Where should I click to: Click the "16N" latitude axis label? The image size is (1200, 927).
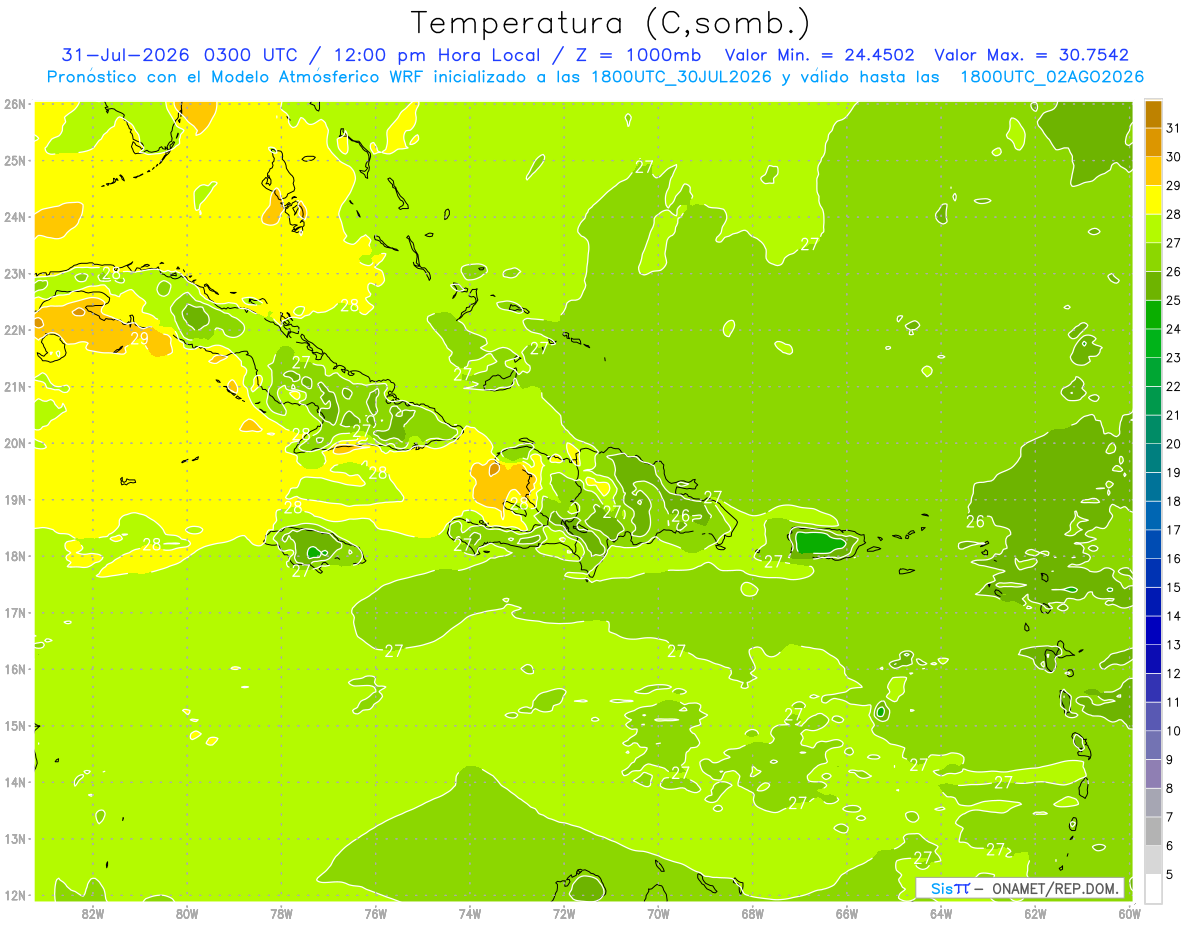coord(14,669)
